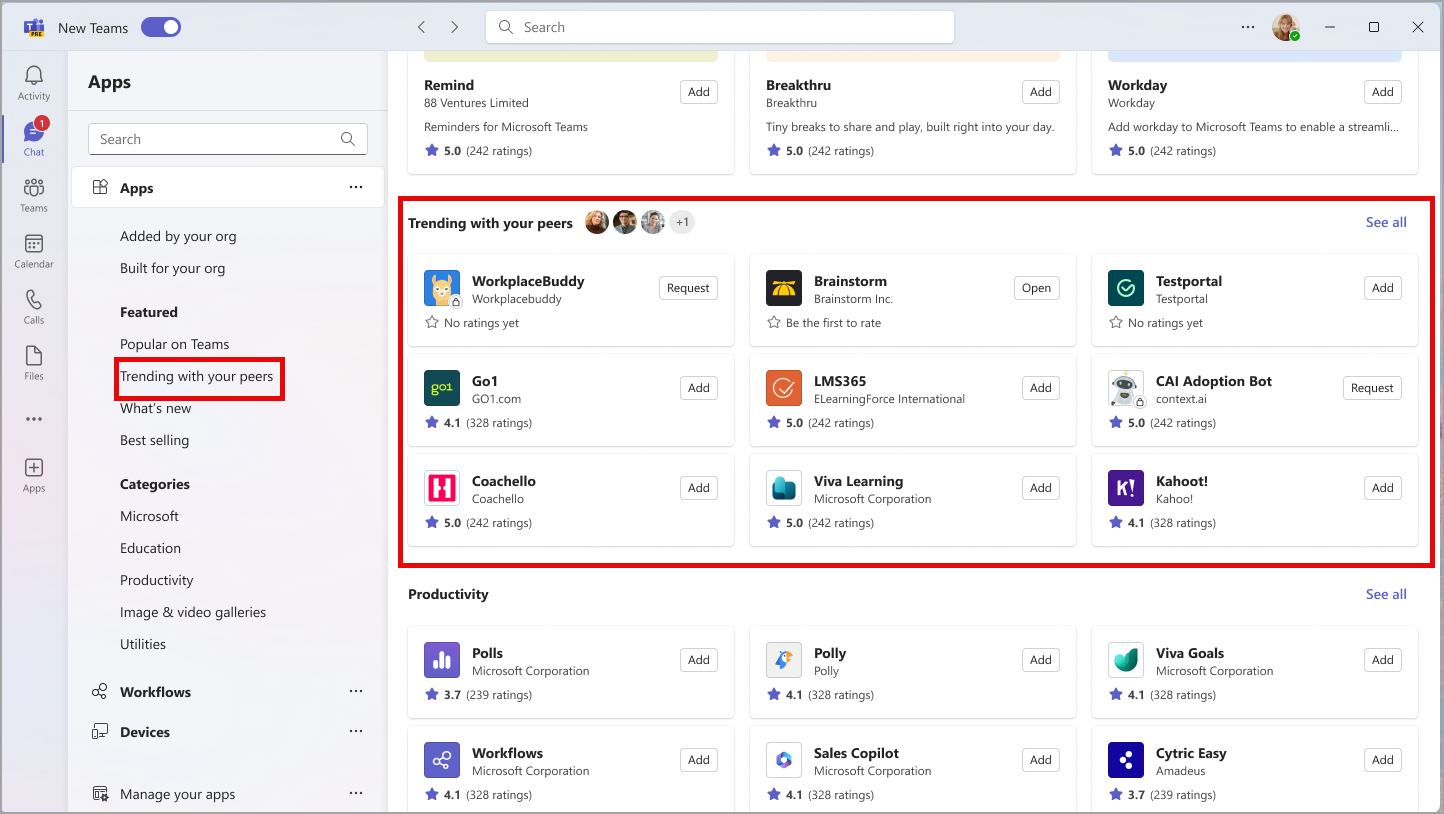This screenshot has height=814, width=1444.
Task: Open more options for the Apps section
Action: (356, 187)
